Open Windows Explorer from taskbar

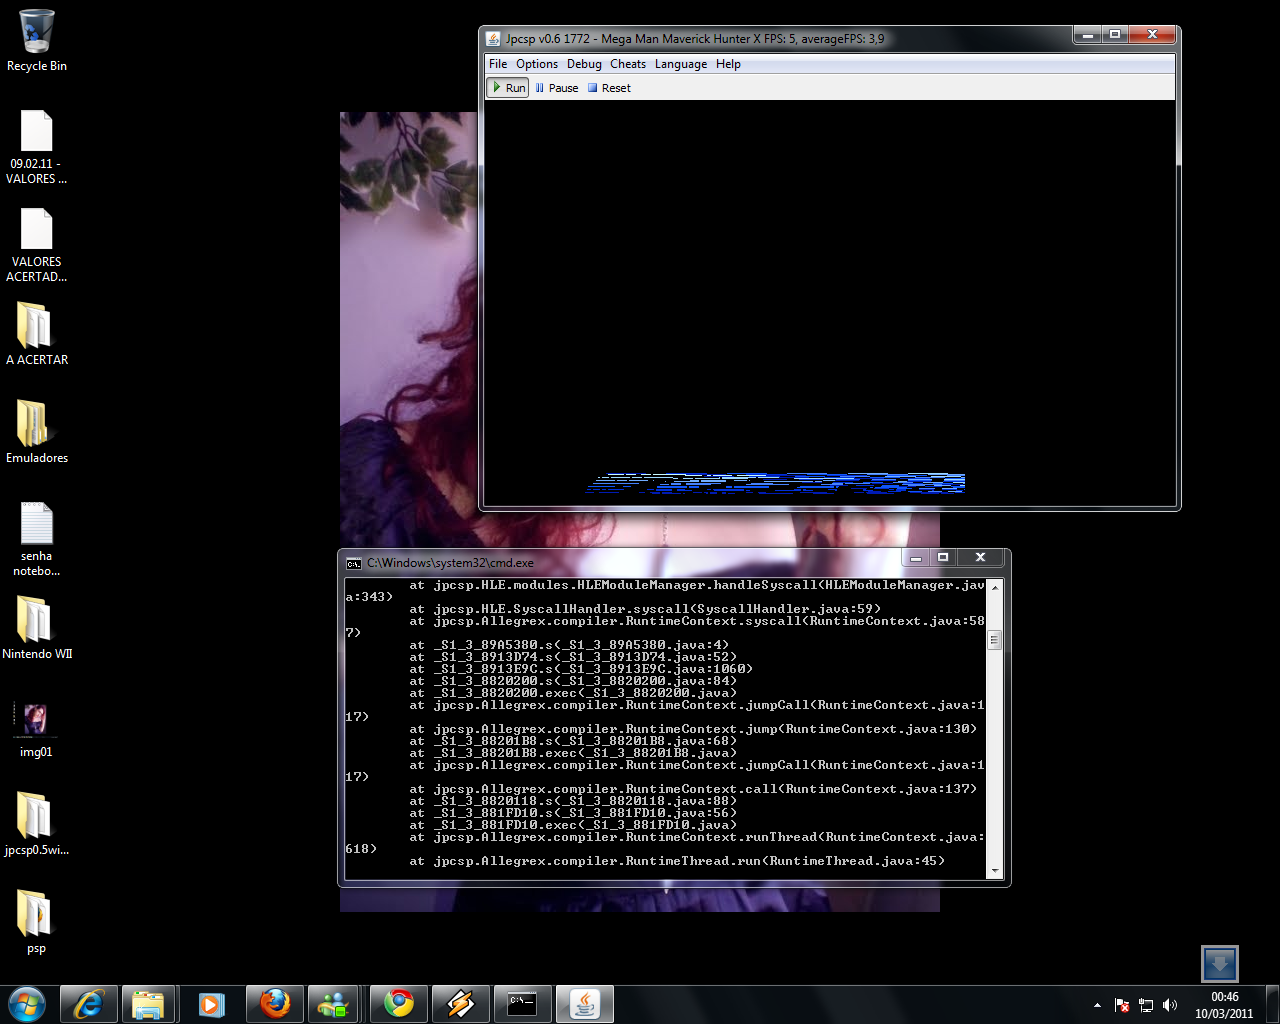[x=149, y=1004]
